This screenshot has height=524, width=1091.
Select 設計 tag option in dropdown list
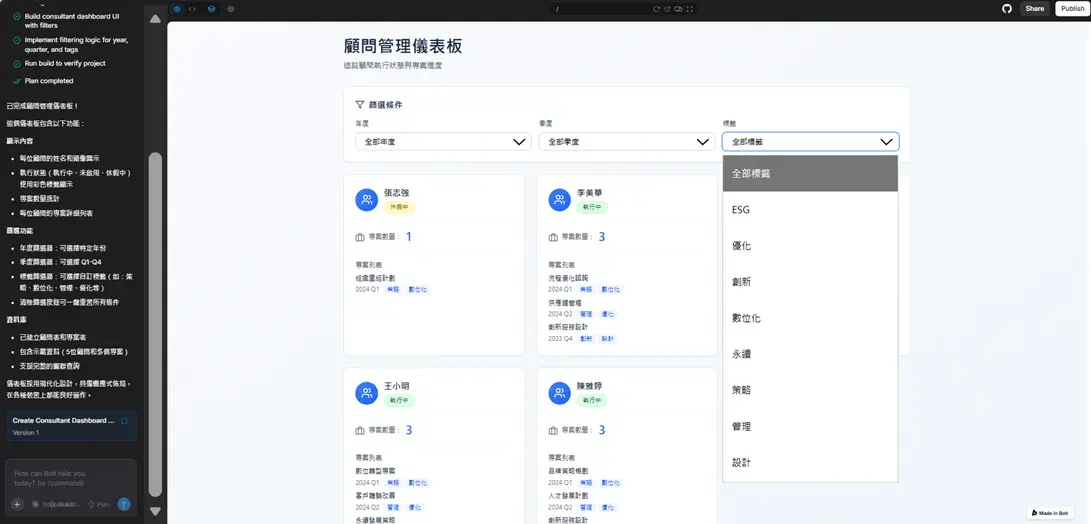point(811,463)
